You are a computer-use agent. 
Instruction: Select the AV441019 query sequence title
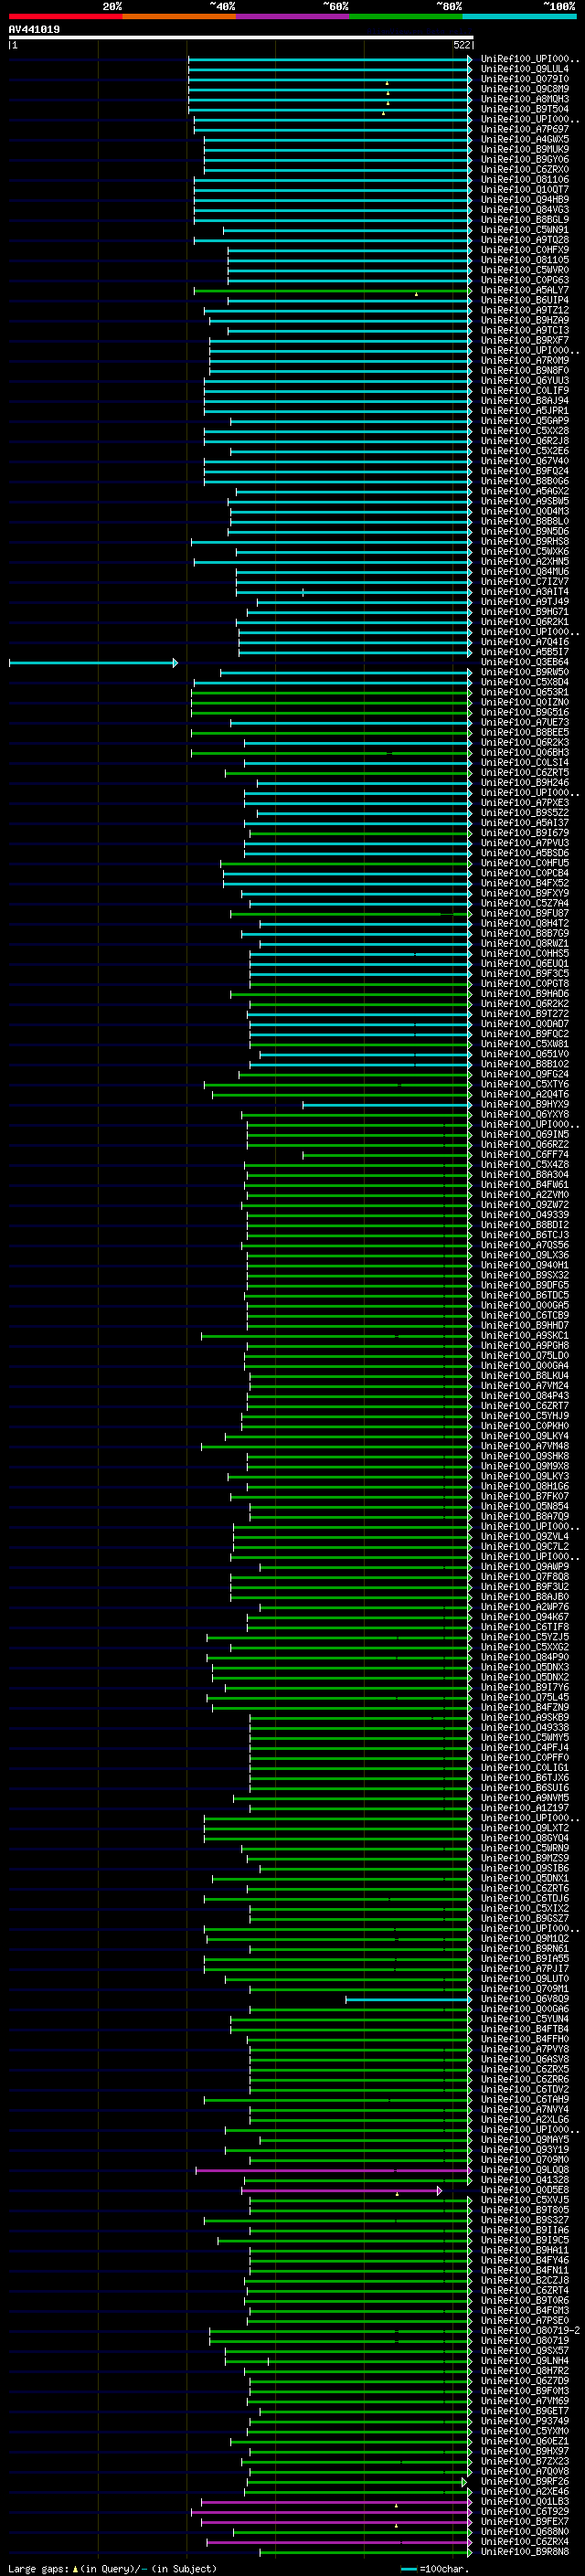point(34,29)
